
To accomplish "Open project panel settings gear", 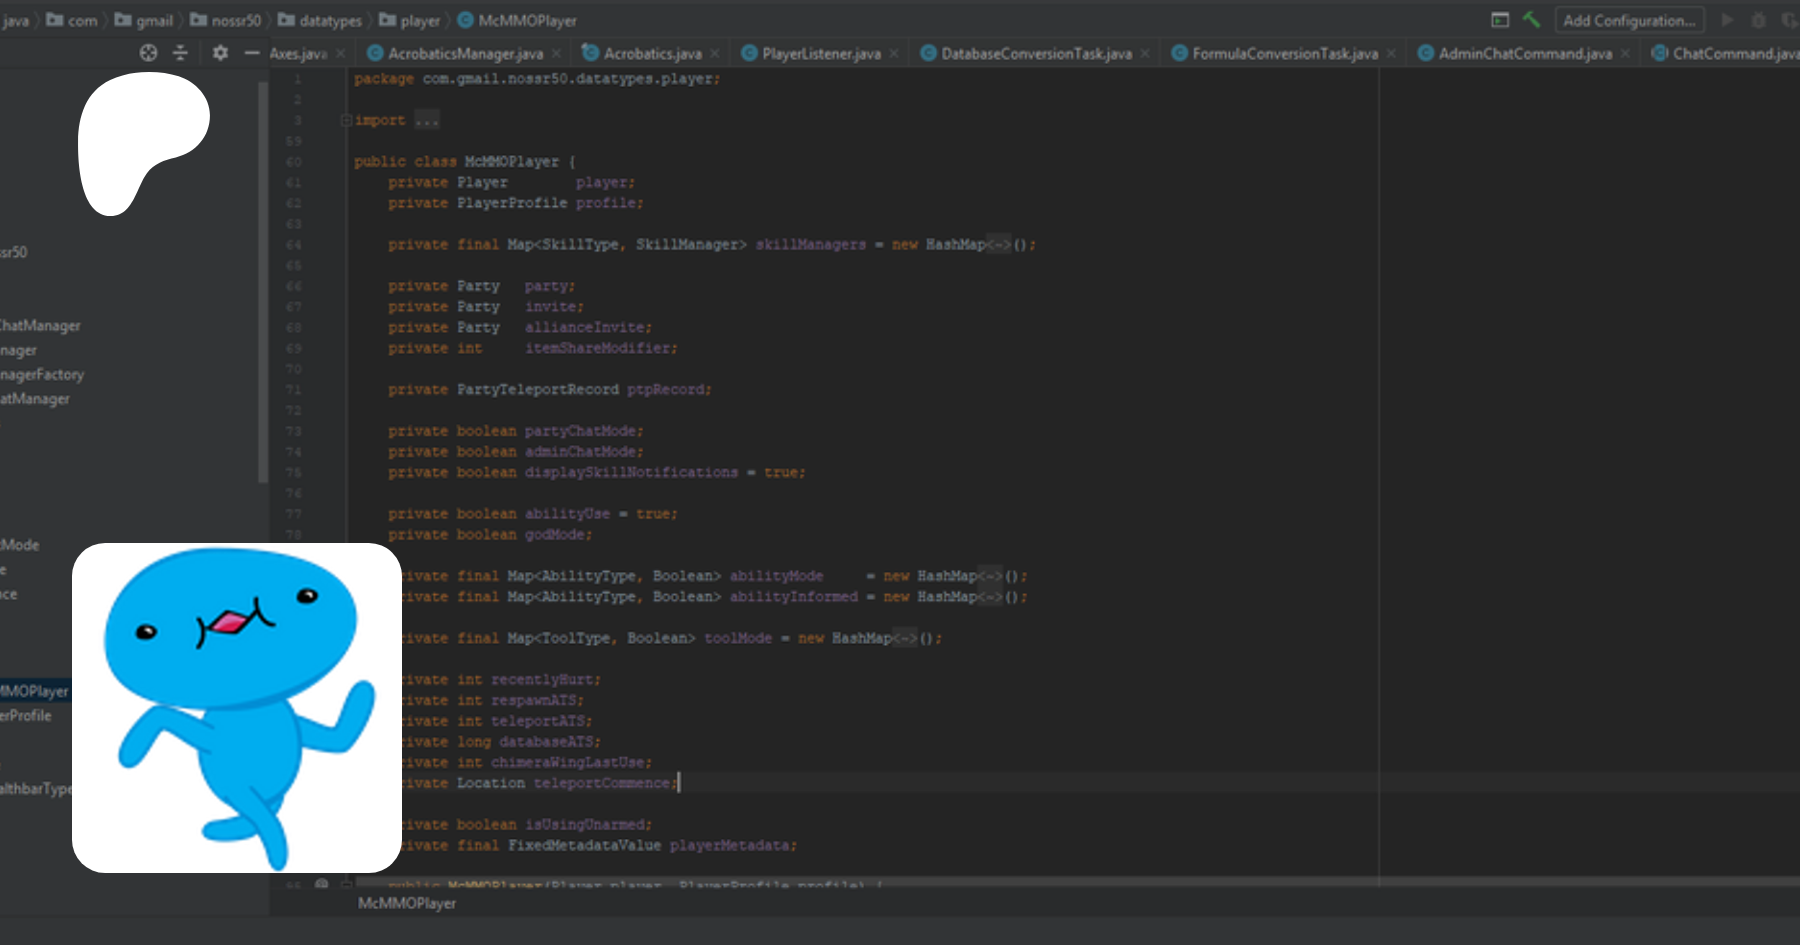I will (x=220, y=53).
